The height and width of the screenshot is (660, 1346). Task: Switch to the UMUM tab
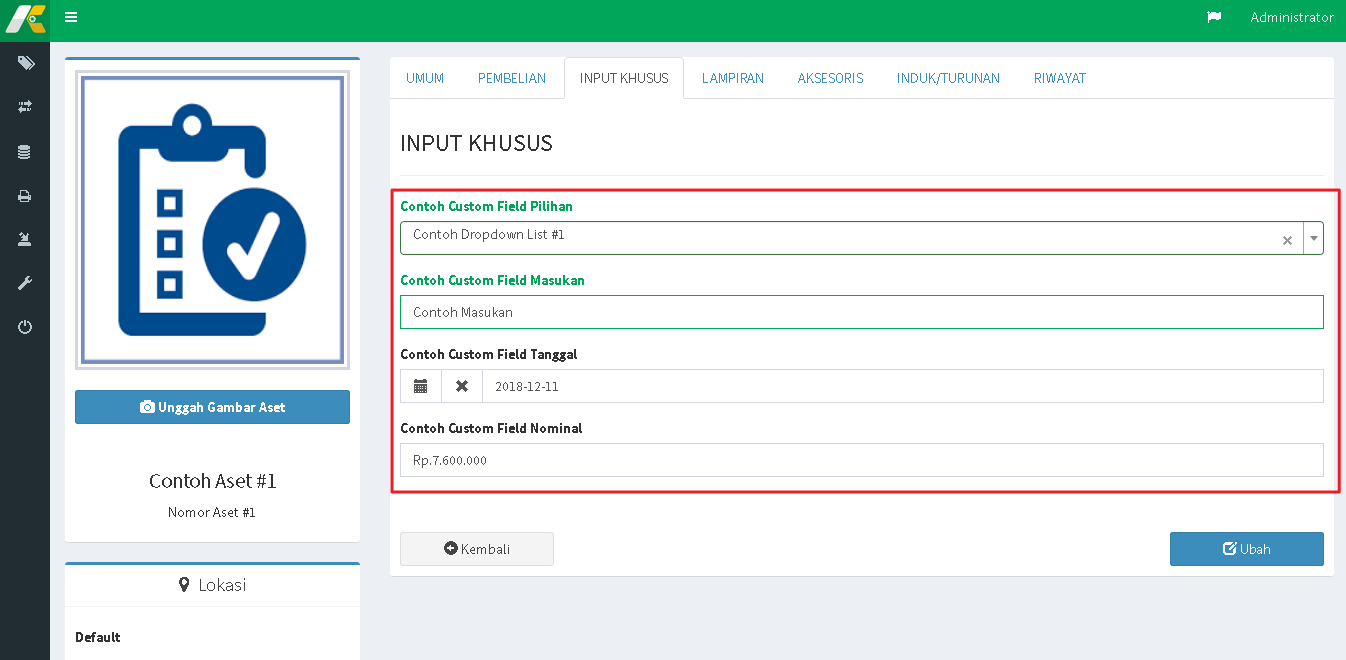[x=425, y=78]
